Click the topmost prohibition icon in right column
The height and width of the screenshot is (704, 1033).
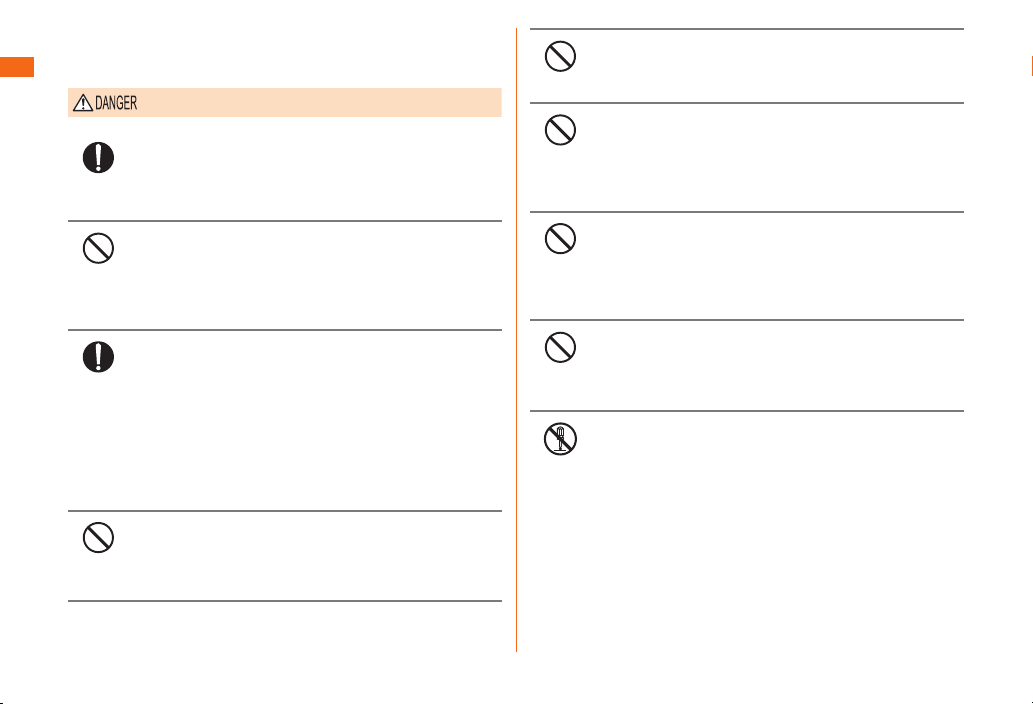(561, 56)
